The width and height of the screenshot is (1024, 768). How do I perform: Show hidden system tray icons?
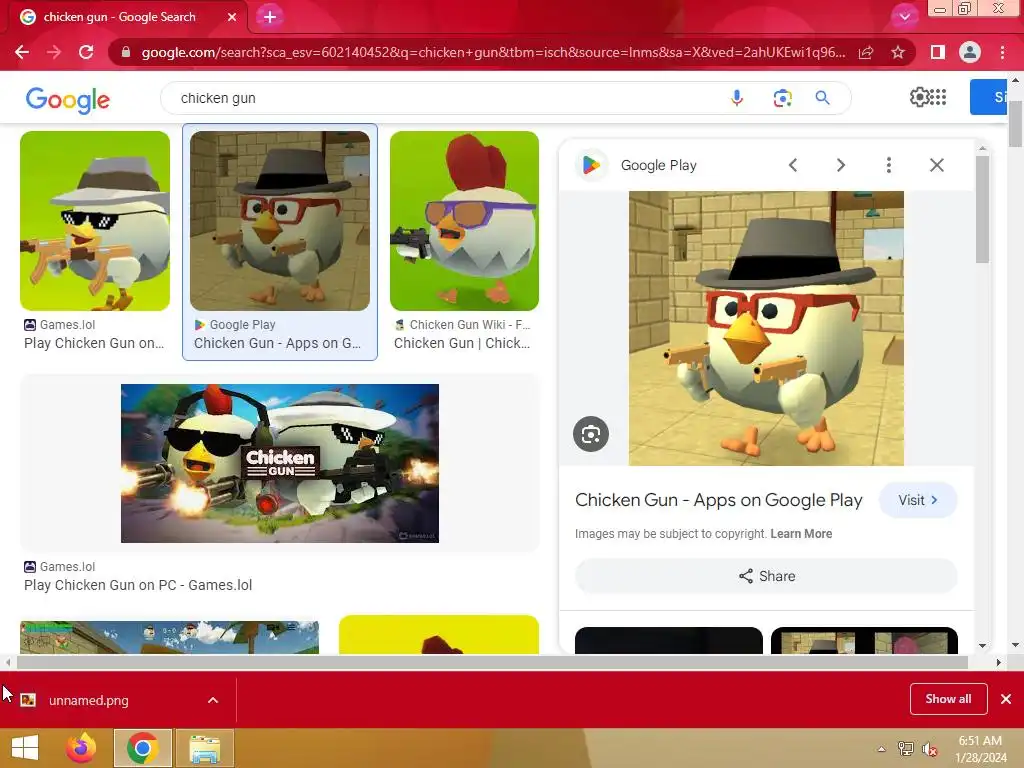882,749
